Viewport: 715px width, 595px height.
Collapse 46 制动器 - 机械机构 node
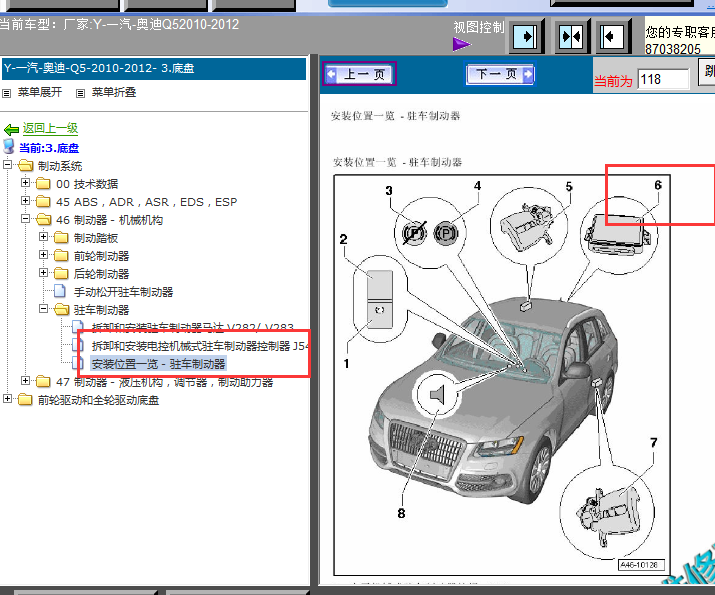click(26, 219)
